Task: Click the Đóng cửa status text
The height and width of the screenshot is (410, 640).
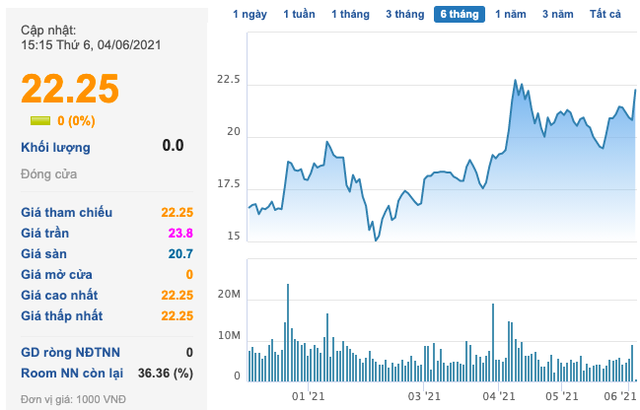Action: coord(49,174)
